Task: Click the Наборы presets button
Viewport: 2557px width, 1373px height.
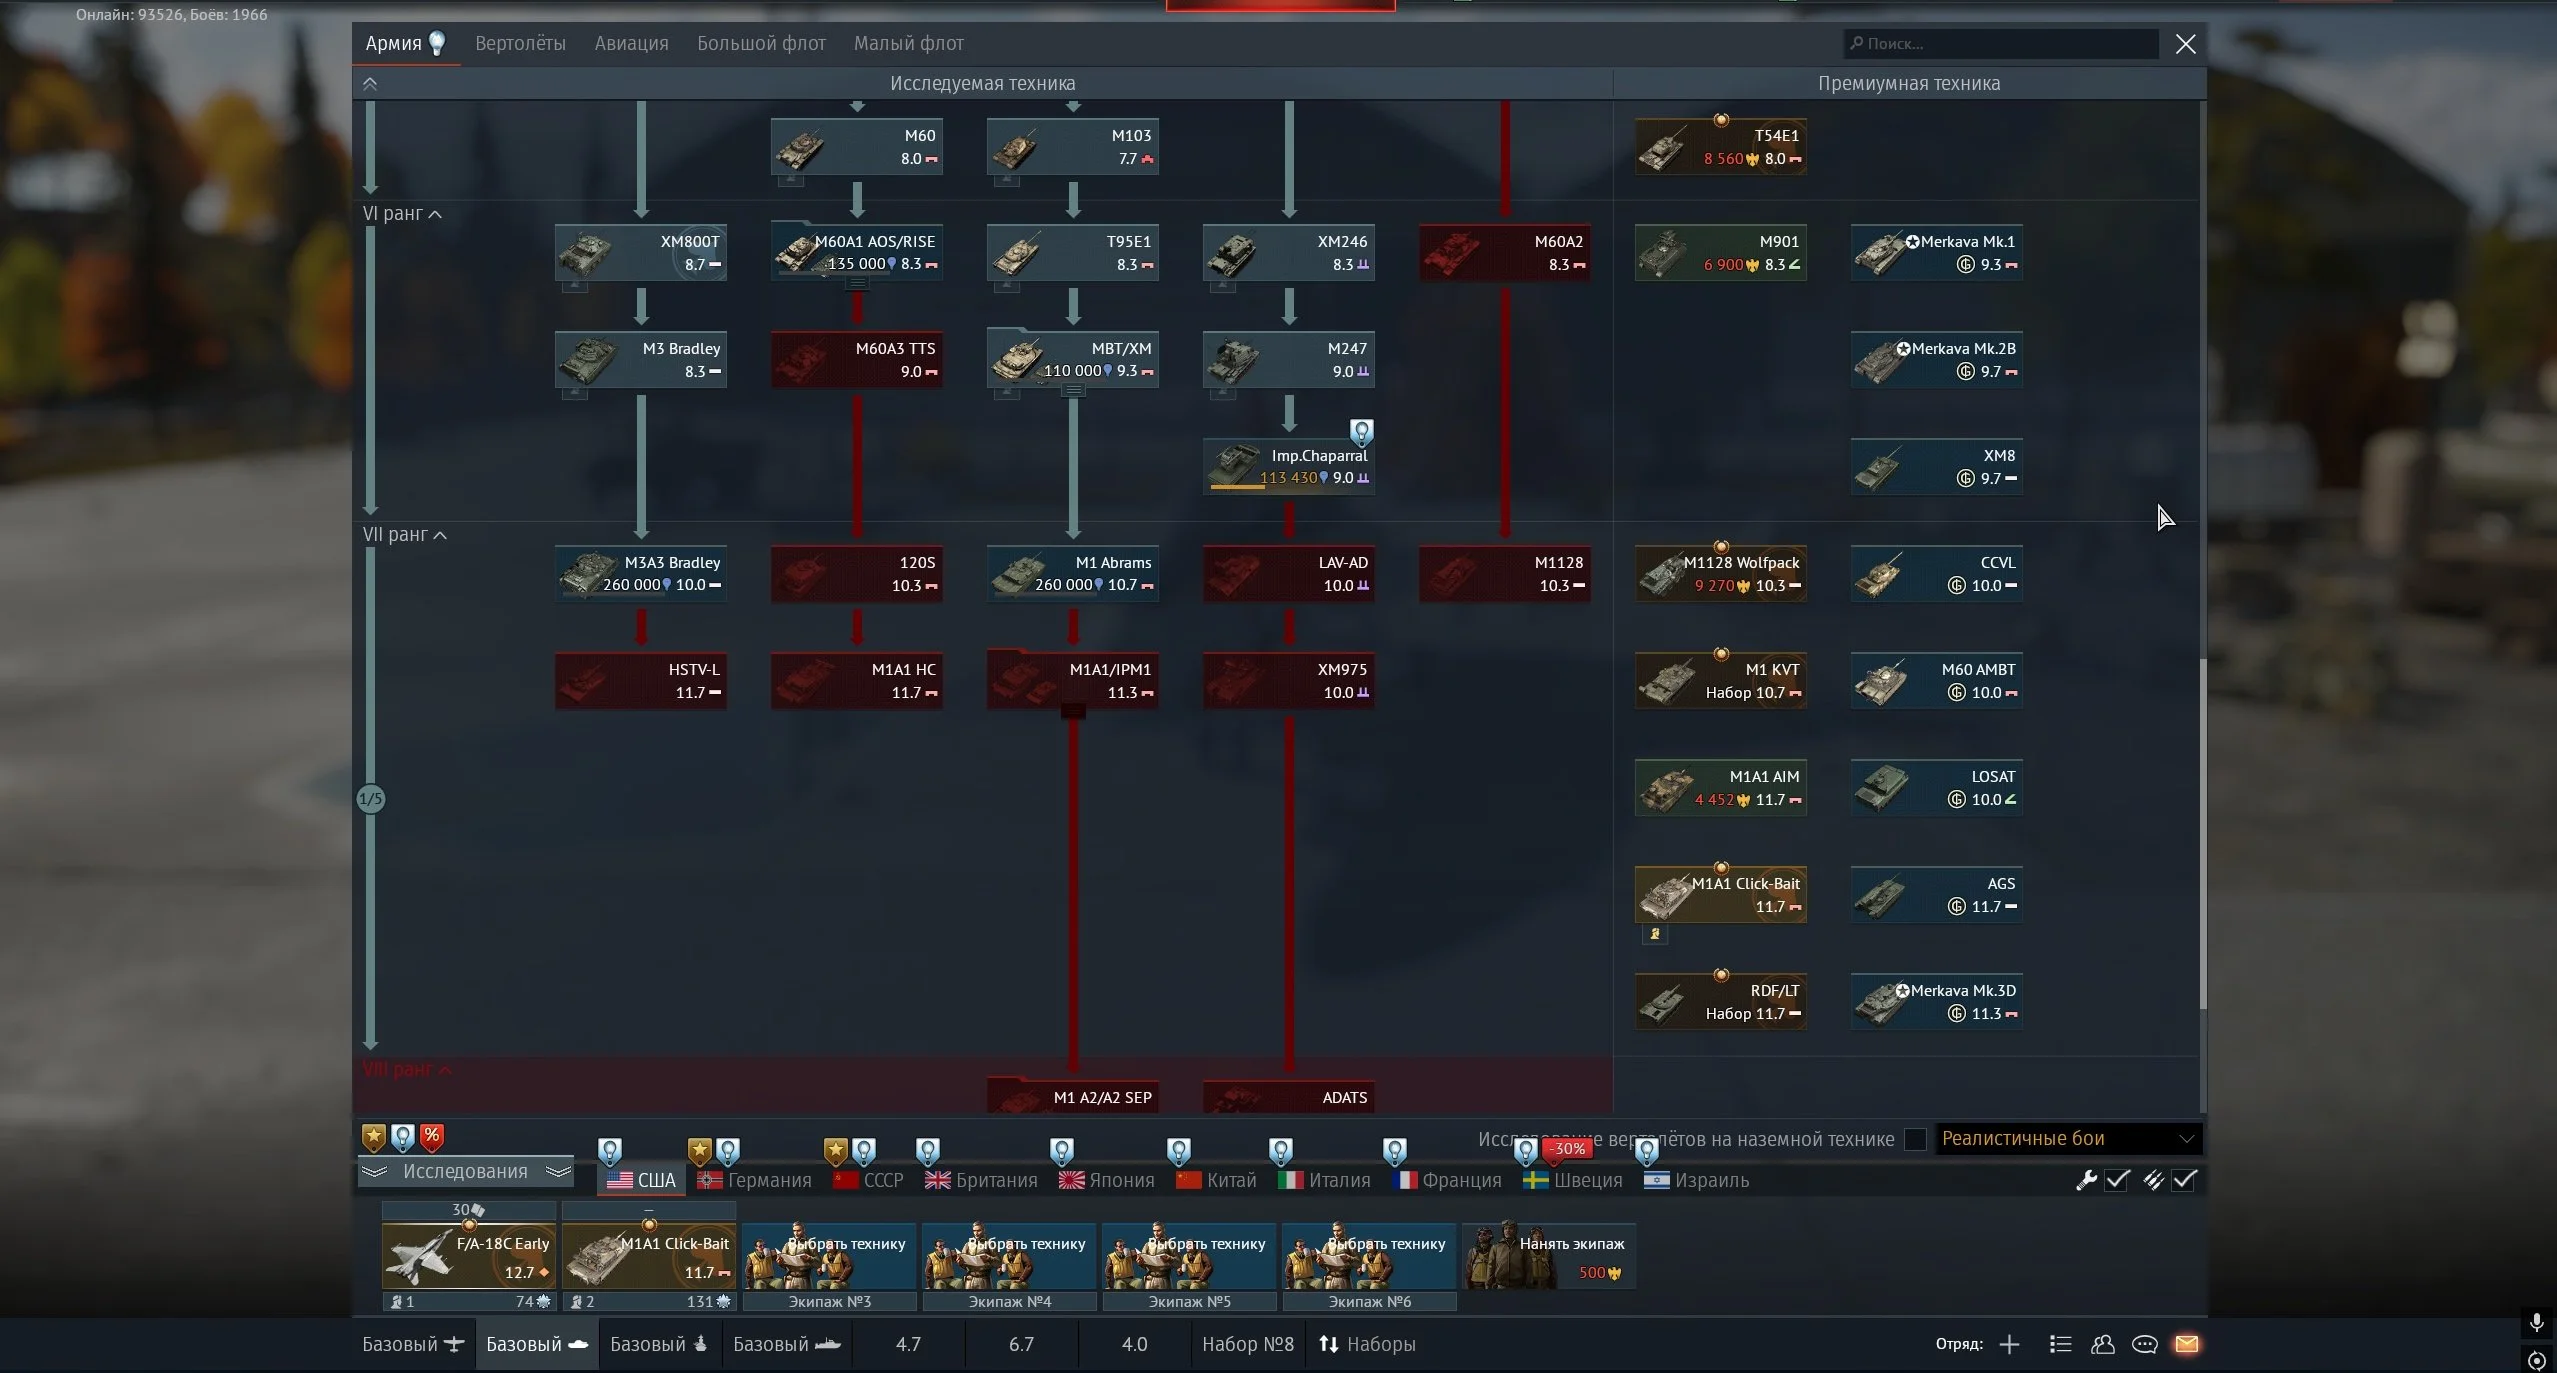Action: (x=1367, y=1344)
